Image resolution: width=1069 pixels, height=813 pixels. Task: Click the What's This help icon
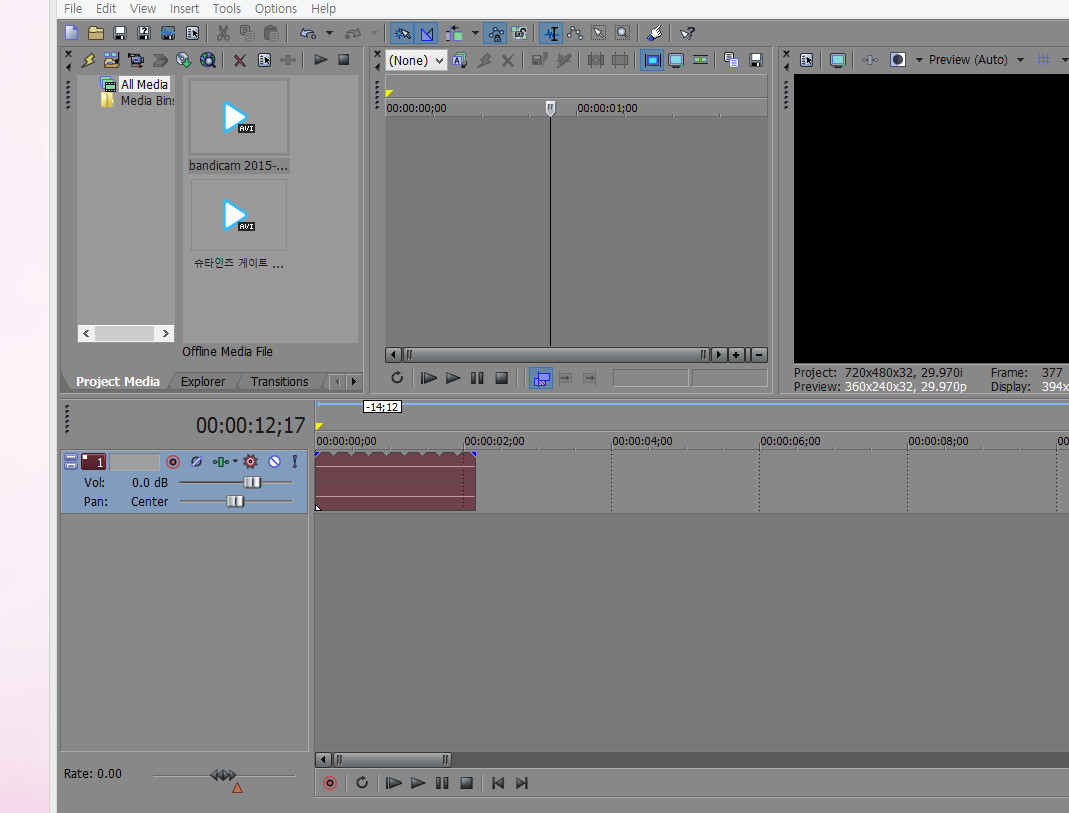(687, 33)
